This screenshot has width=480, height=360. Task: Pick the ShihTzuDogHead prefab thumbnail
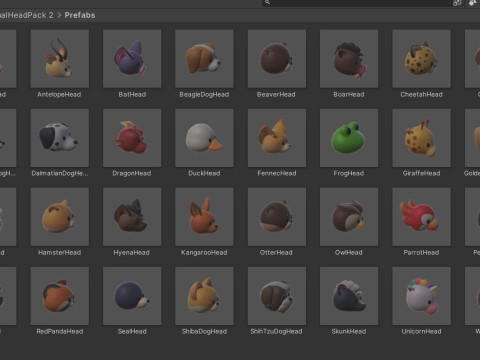point(277,296)
